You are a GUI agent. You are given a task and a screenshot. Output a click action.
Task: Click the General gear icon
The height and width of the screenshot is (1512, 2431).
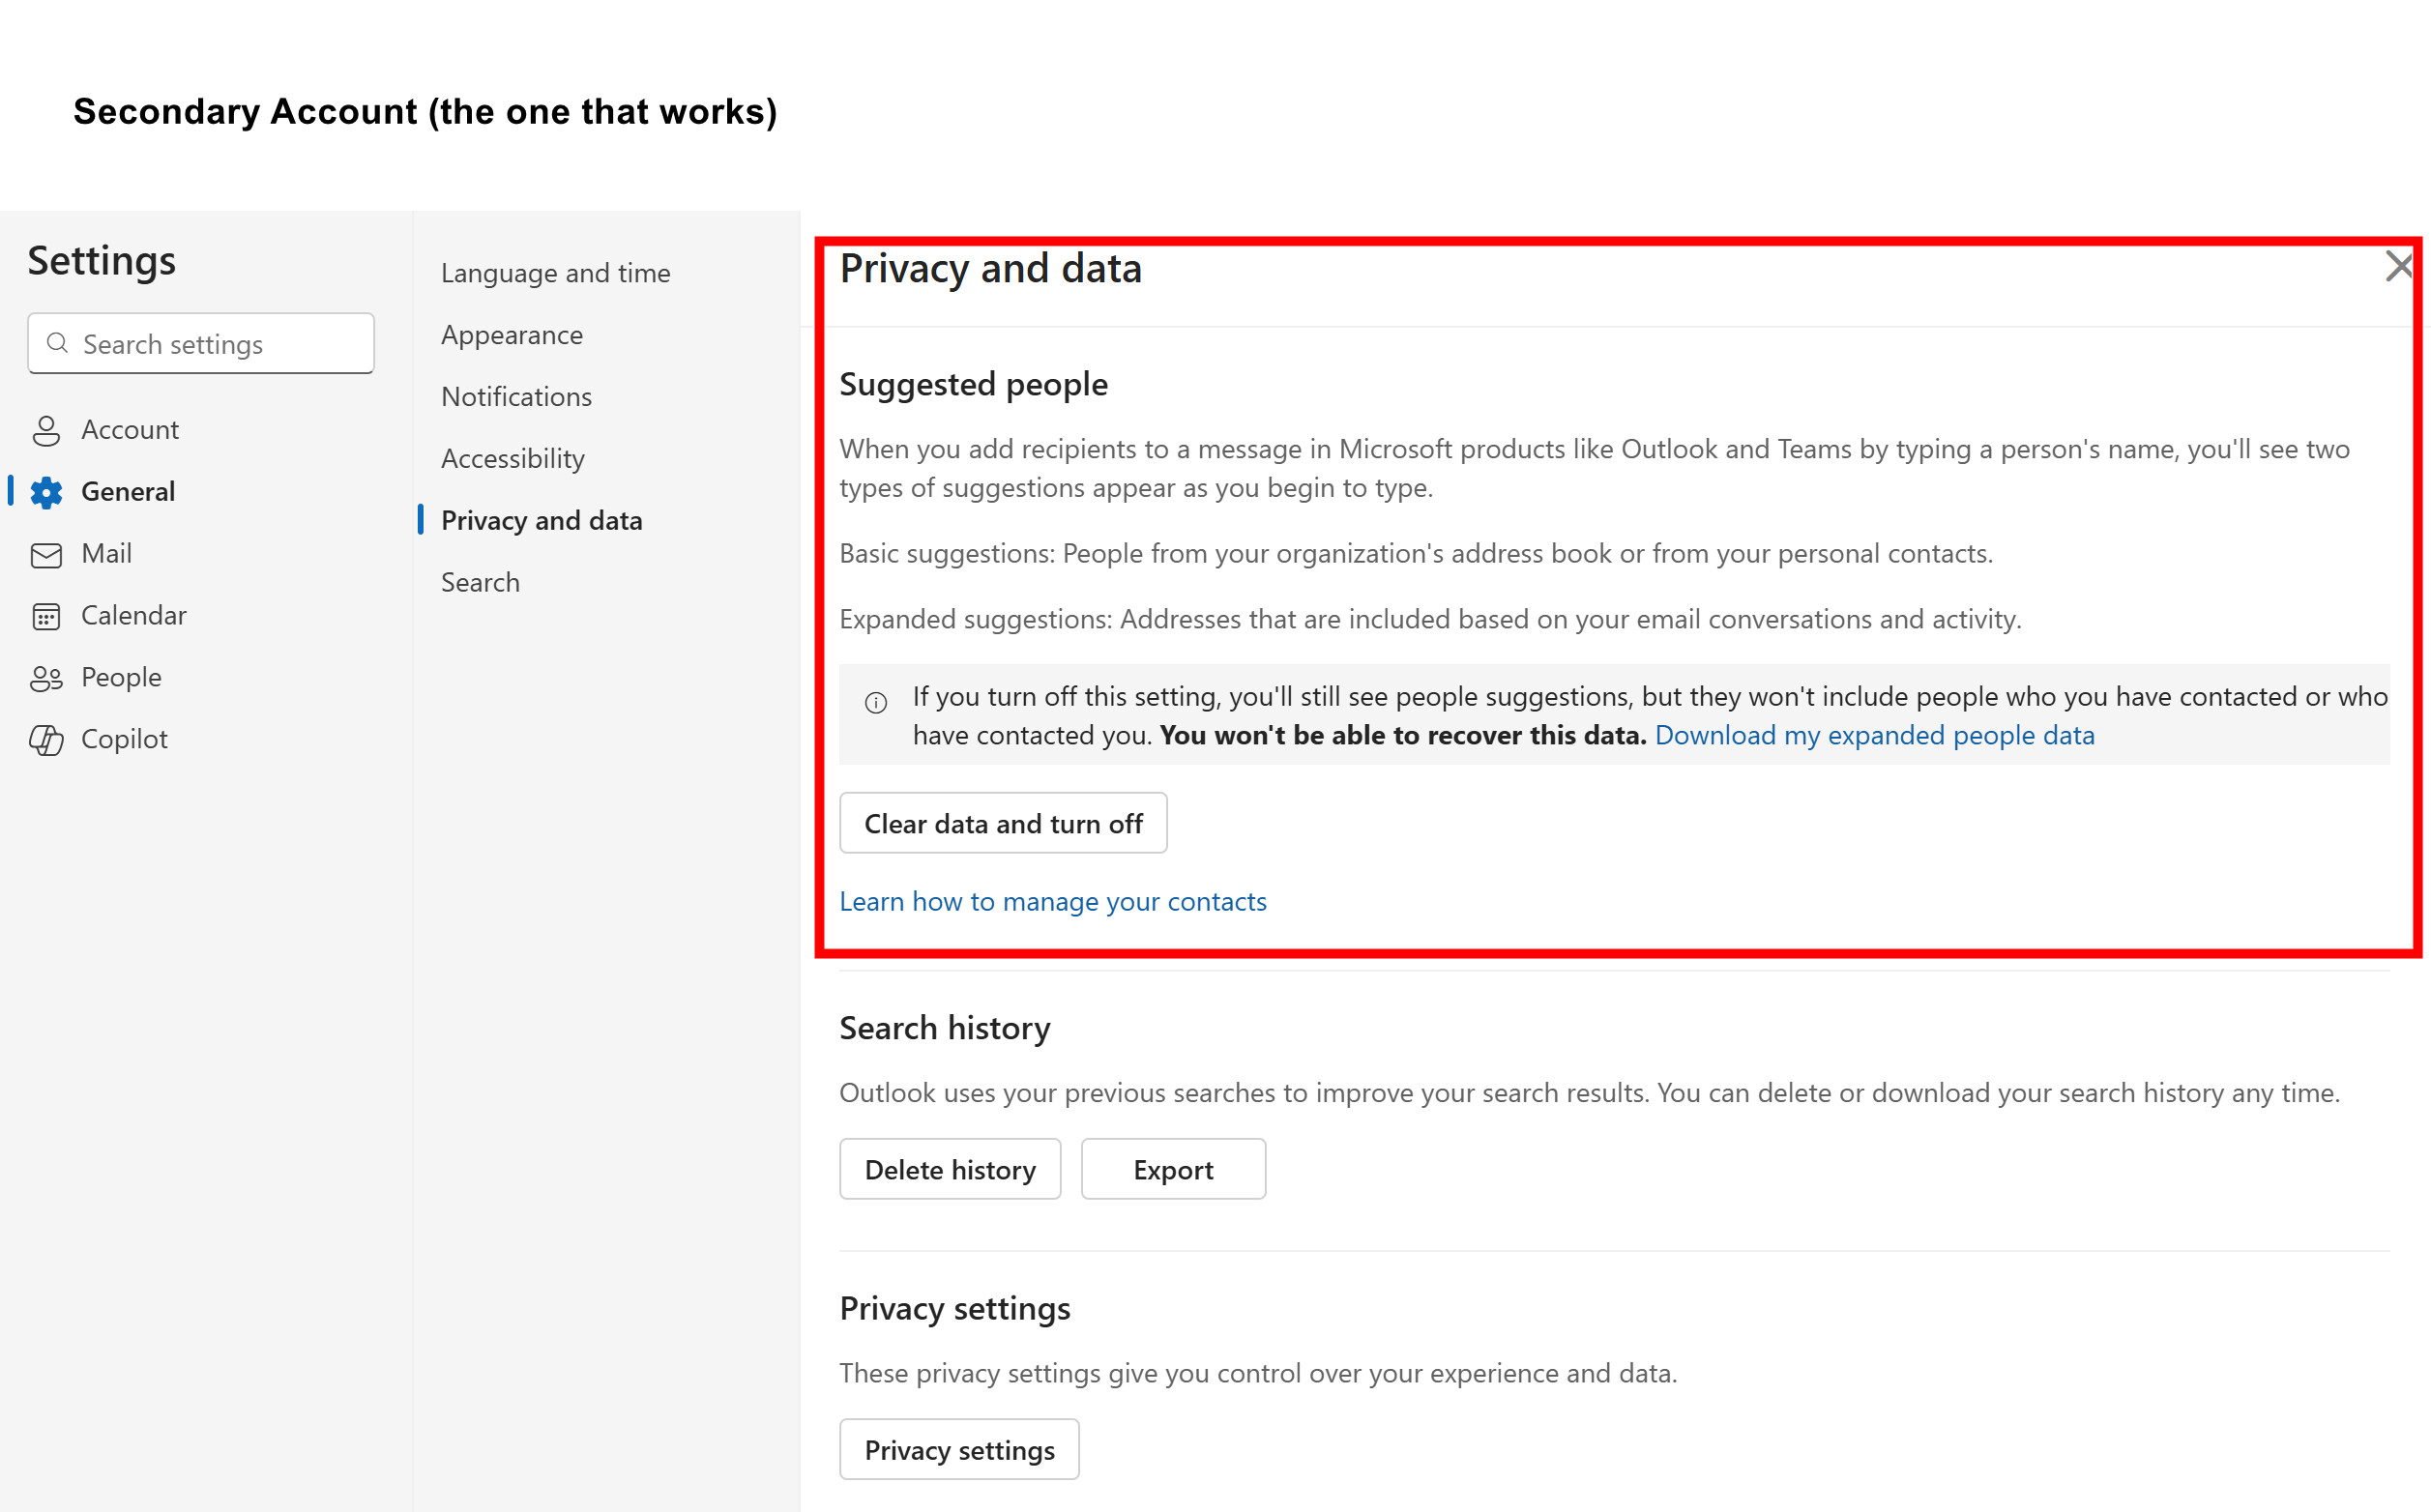point(46,492)
